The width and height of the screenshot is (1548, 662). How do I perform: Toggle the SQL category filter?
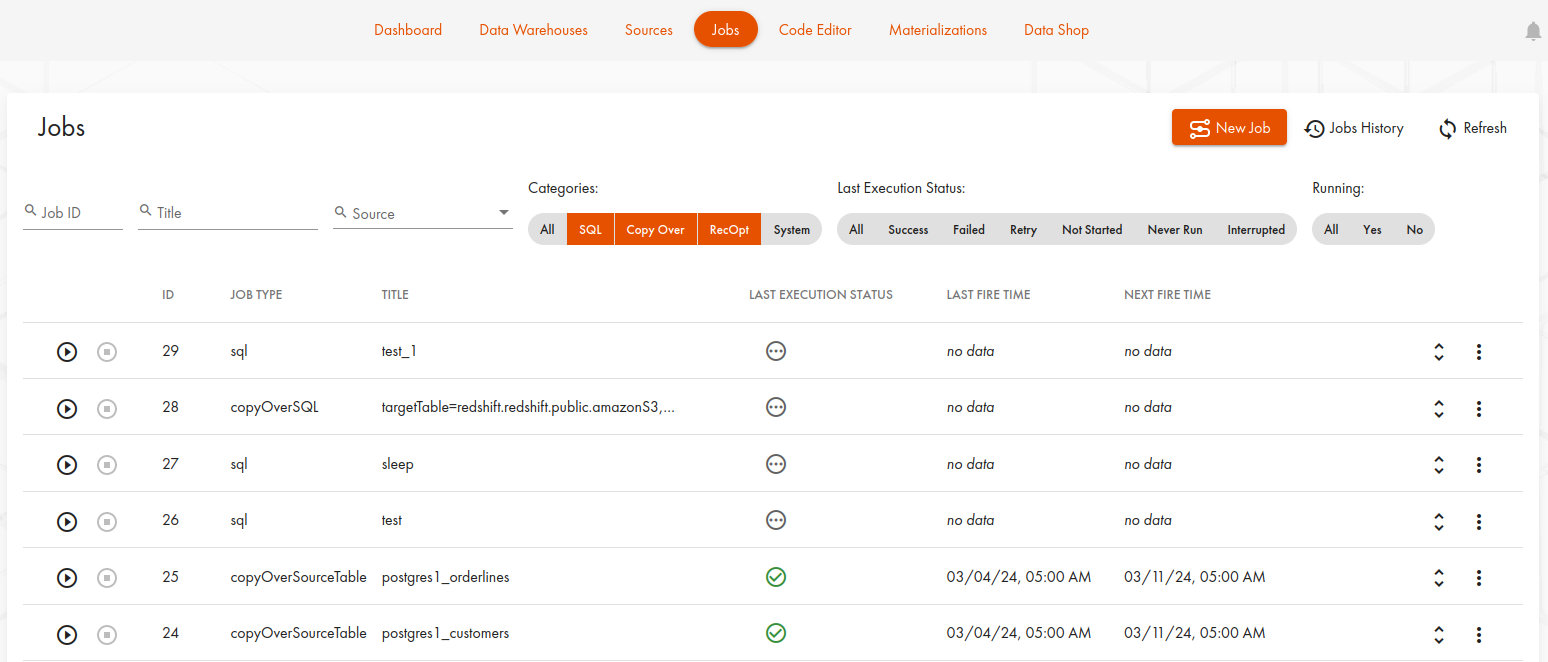point(590,230)
